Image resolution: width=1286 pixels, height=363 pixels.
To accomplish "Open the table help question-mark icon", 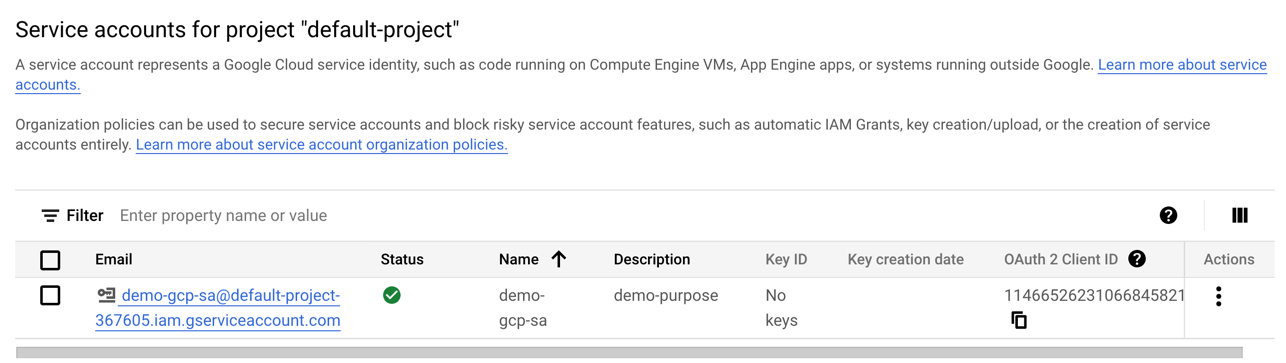I will pos(1168,215).
